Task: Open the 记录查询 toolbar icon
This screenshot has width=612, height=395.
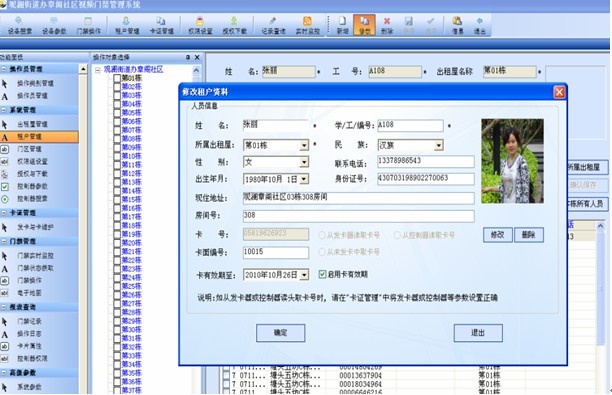Action: point(273,25)
